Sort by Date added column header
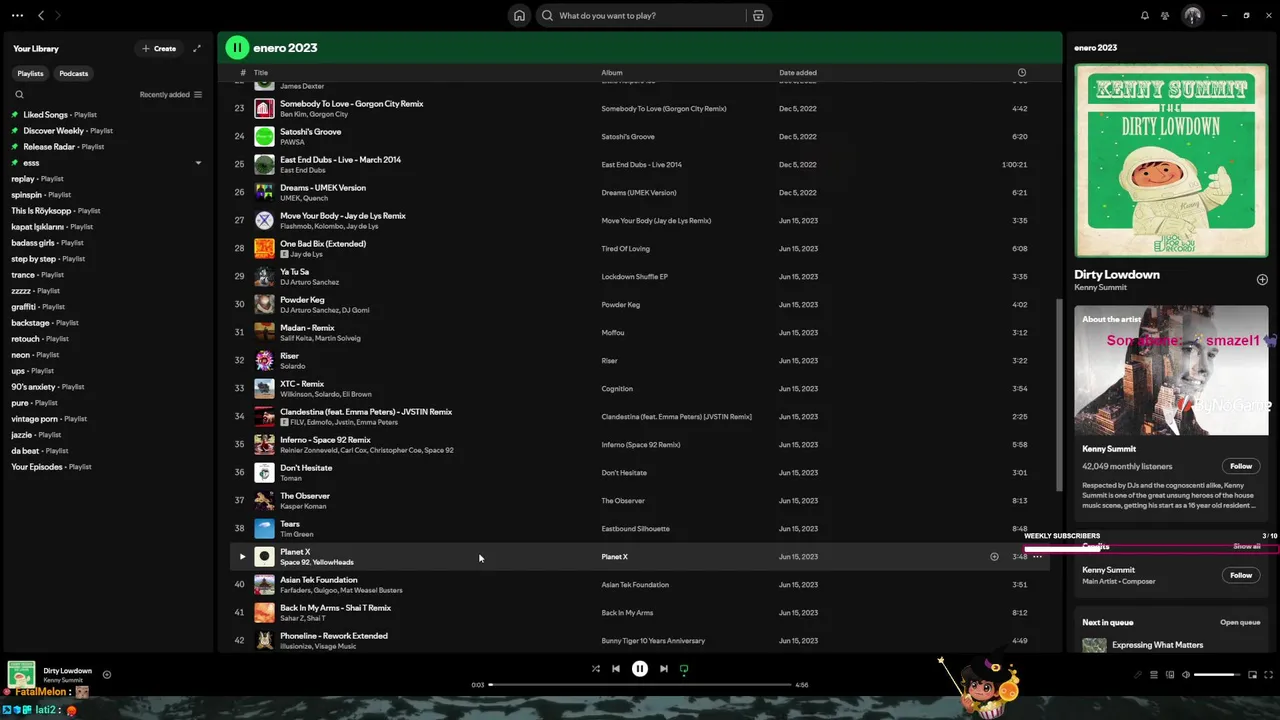The width and height of the screenshot is (1280, 720). click(798, 73)
